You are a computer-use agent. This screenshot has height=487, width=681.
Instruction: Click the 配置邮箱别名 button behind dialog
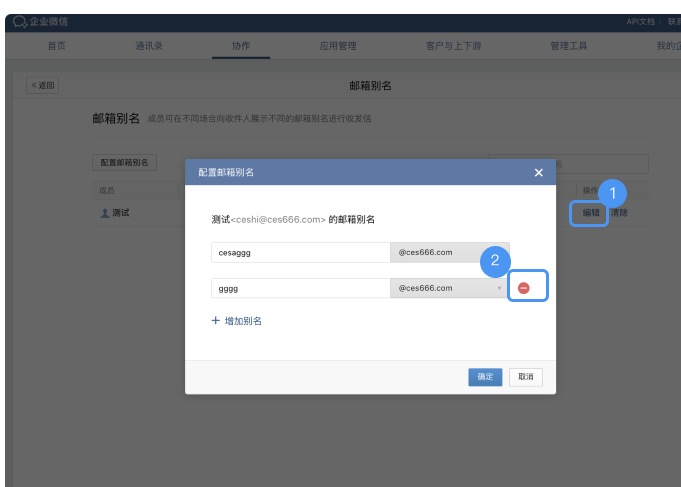click(125, 162)
